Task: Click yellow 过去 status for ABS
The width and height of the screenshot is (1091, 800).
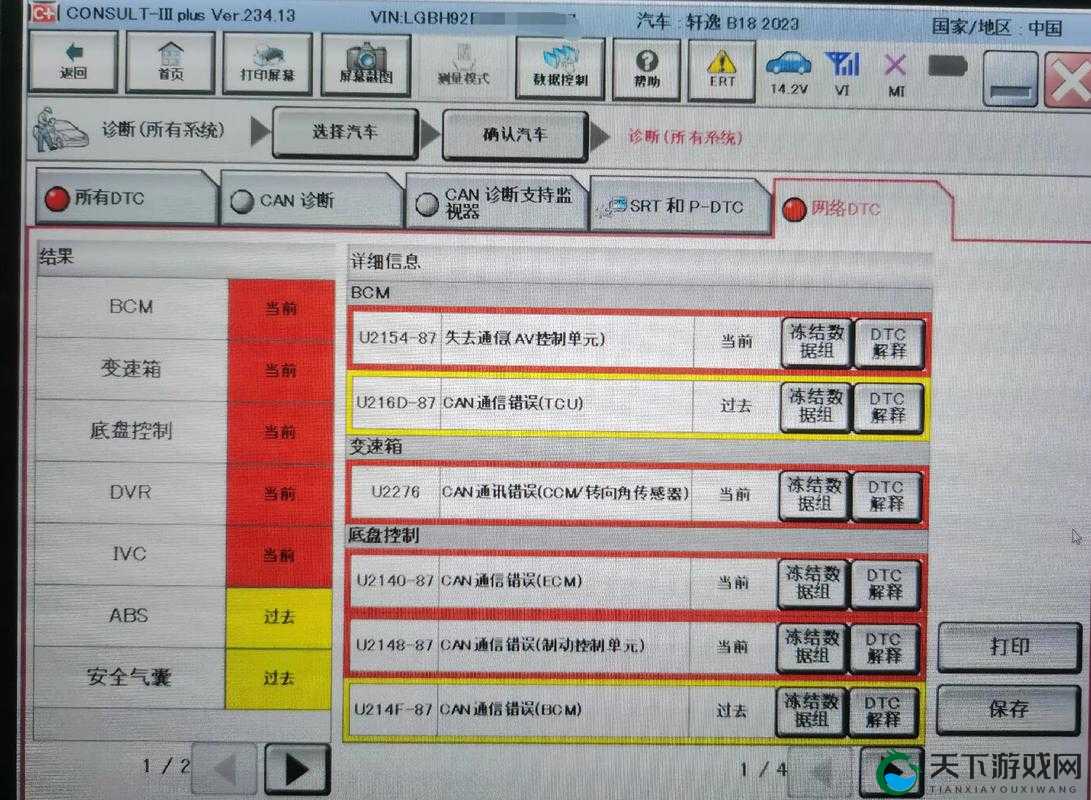Action: [x=279, y=616]
